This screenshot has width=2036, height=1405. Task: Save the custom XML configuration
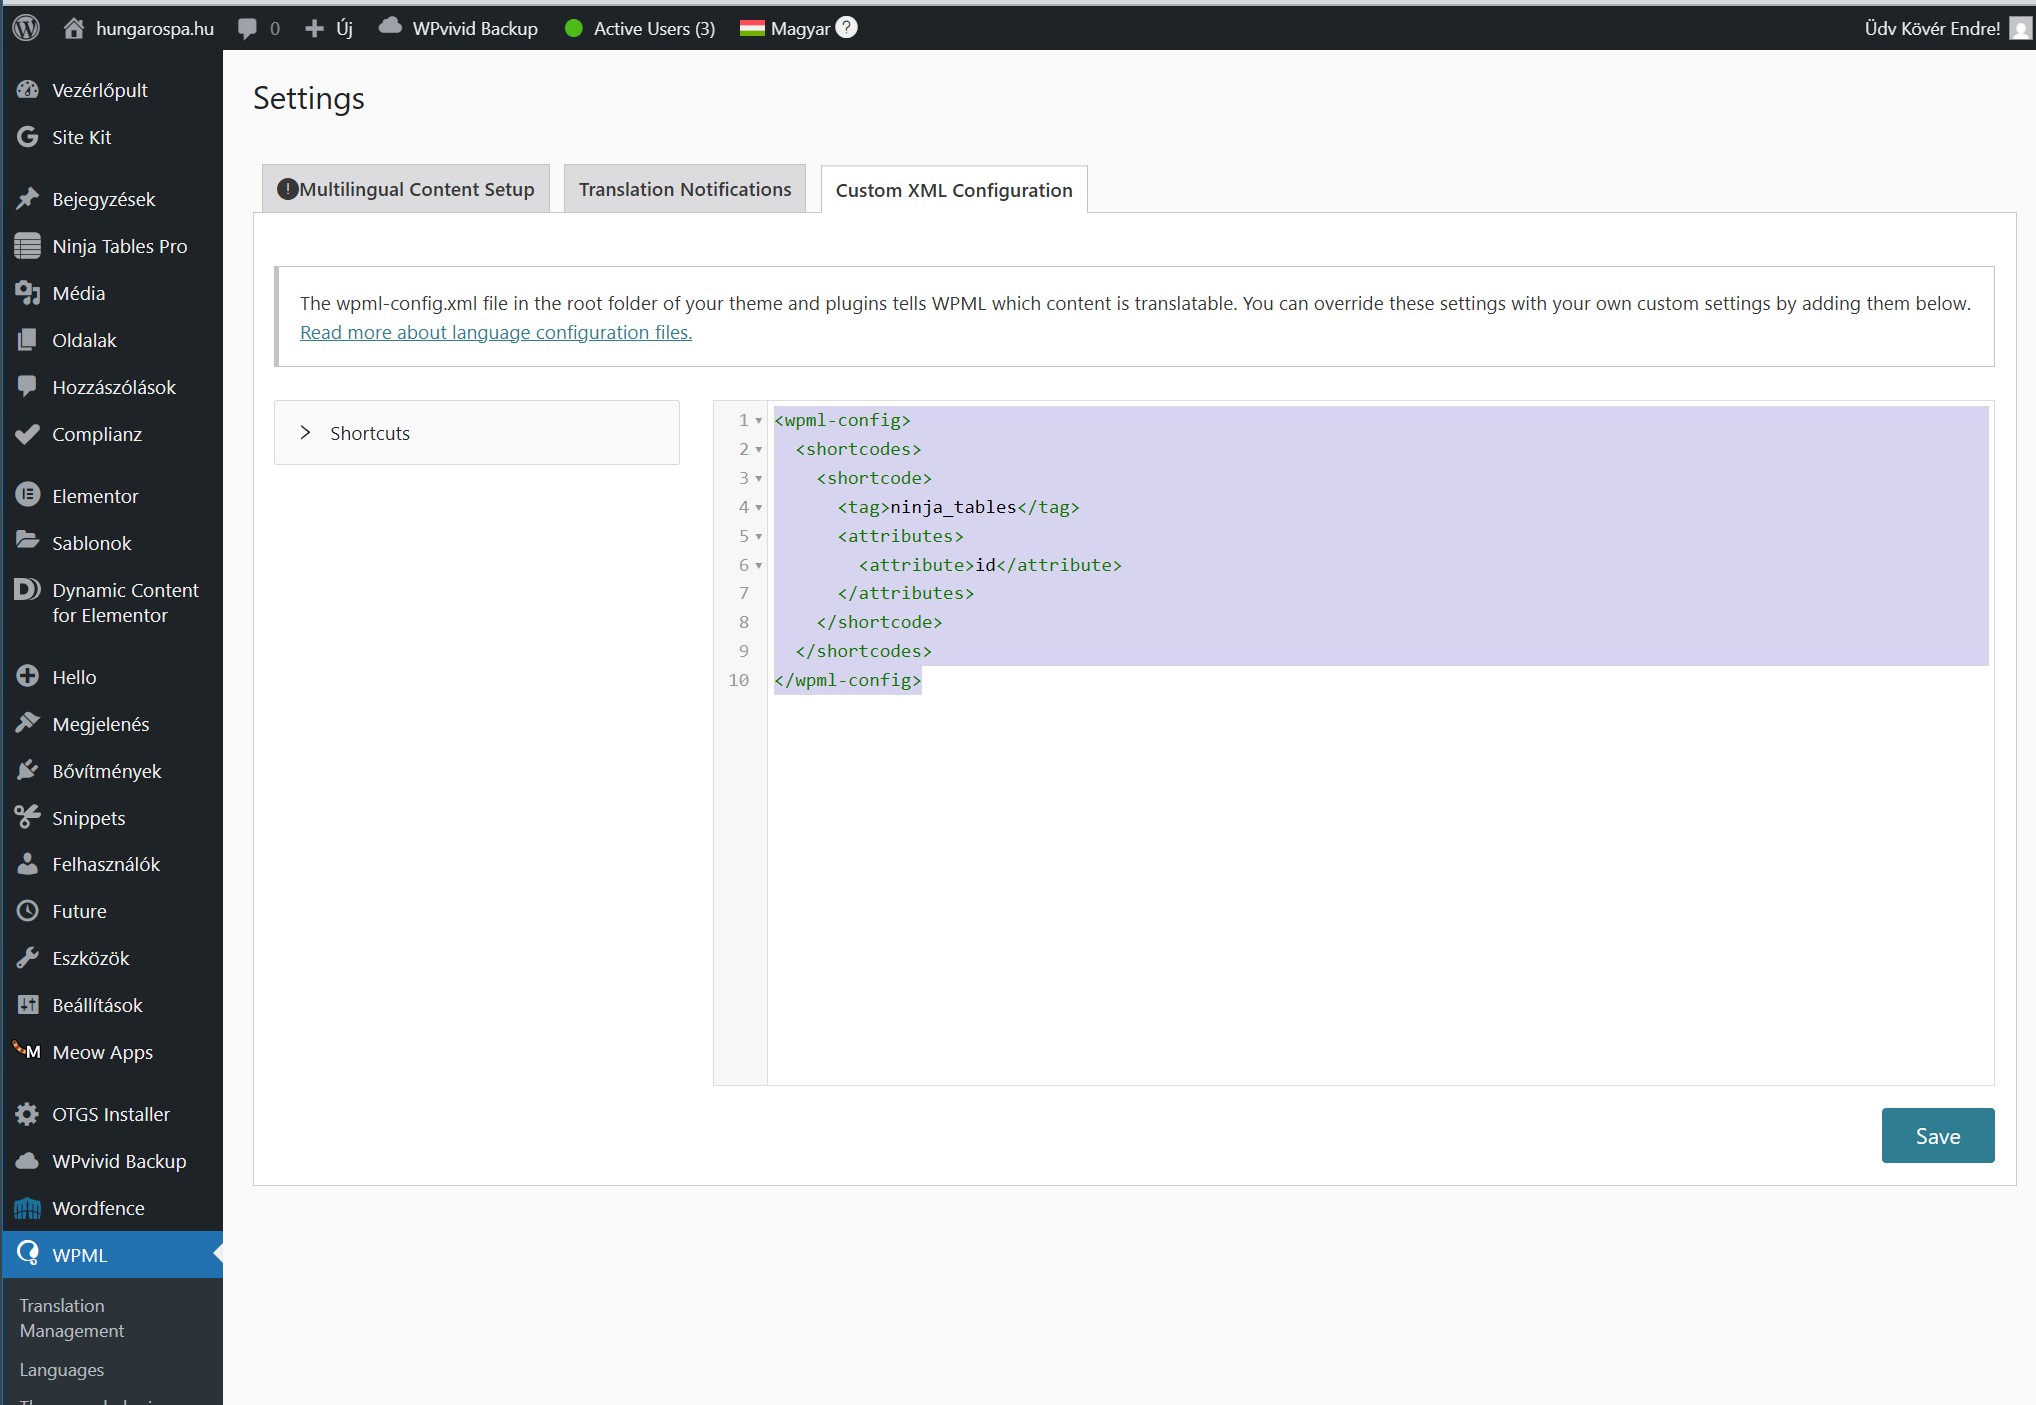1938,1136
